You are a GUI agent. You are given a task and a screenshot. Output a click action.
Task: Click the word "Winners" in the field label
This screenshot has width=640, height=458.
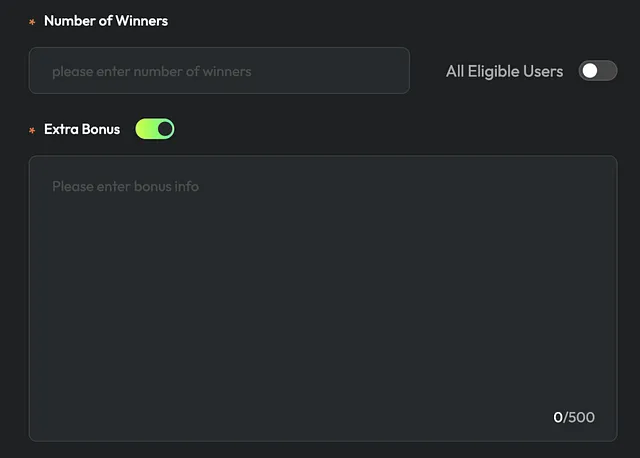point(140,21)
